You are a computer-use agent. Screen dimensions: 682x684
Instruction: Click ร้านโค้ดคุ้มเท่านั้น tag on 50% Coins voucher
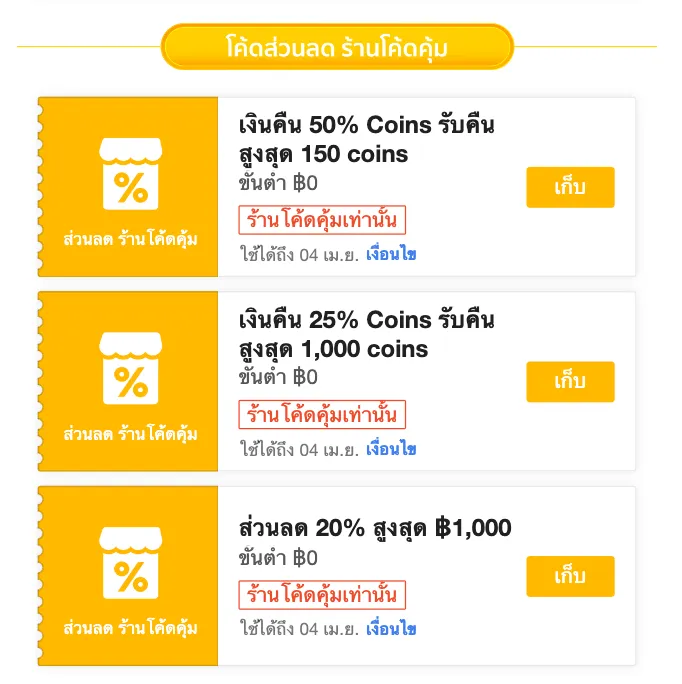(322, 219)
